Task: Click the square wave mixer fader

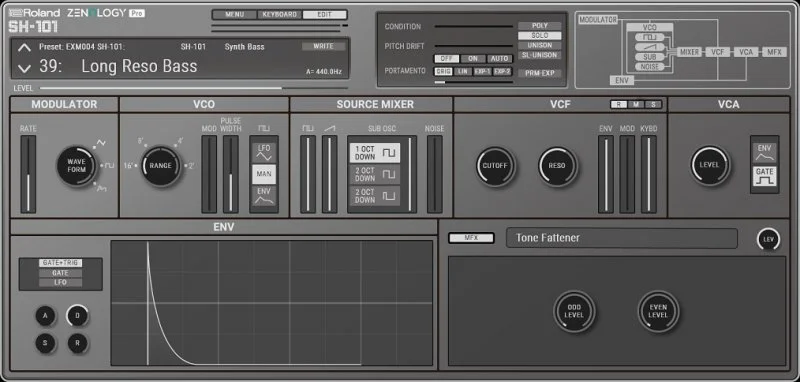Action: (308, 174)
